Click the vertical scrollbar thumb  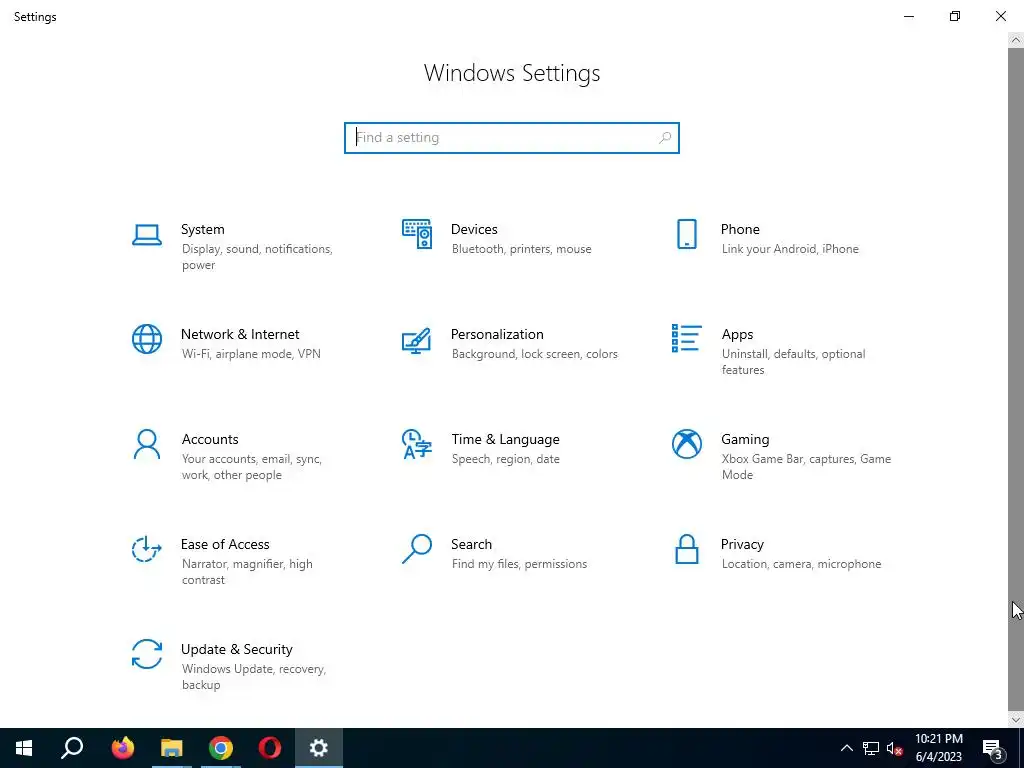coord(1016,378)
